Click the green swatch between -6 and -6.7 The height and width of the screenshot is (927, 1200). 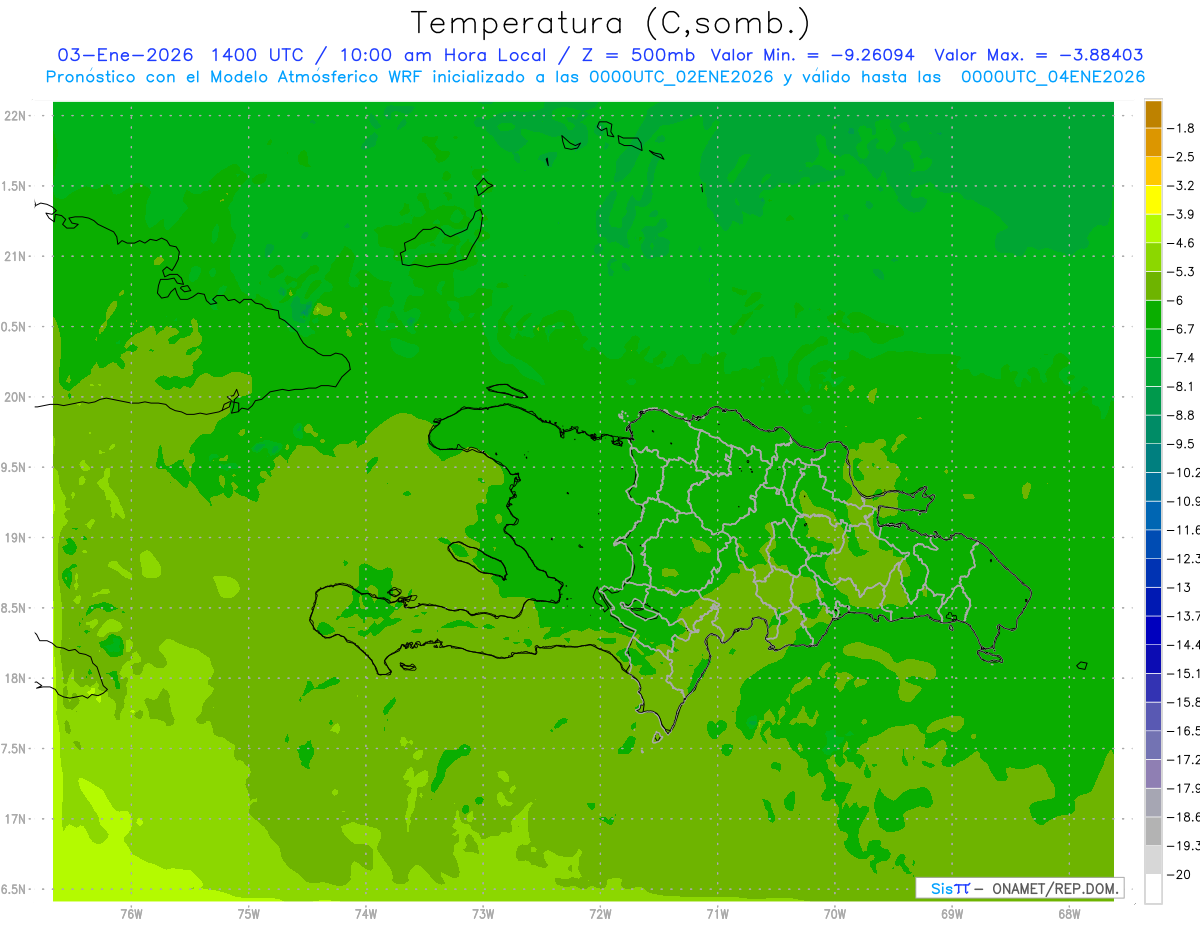point(1153,315)
